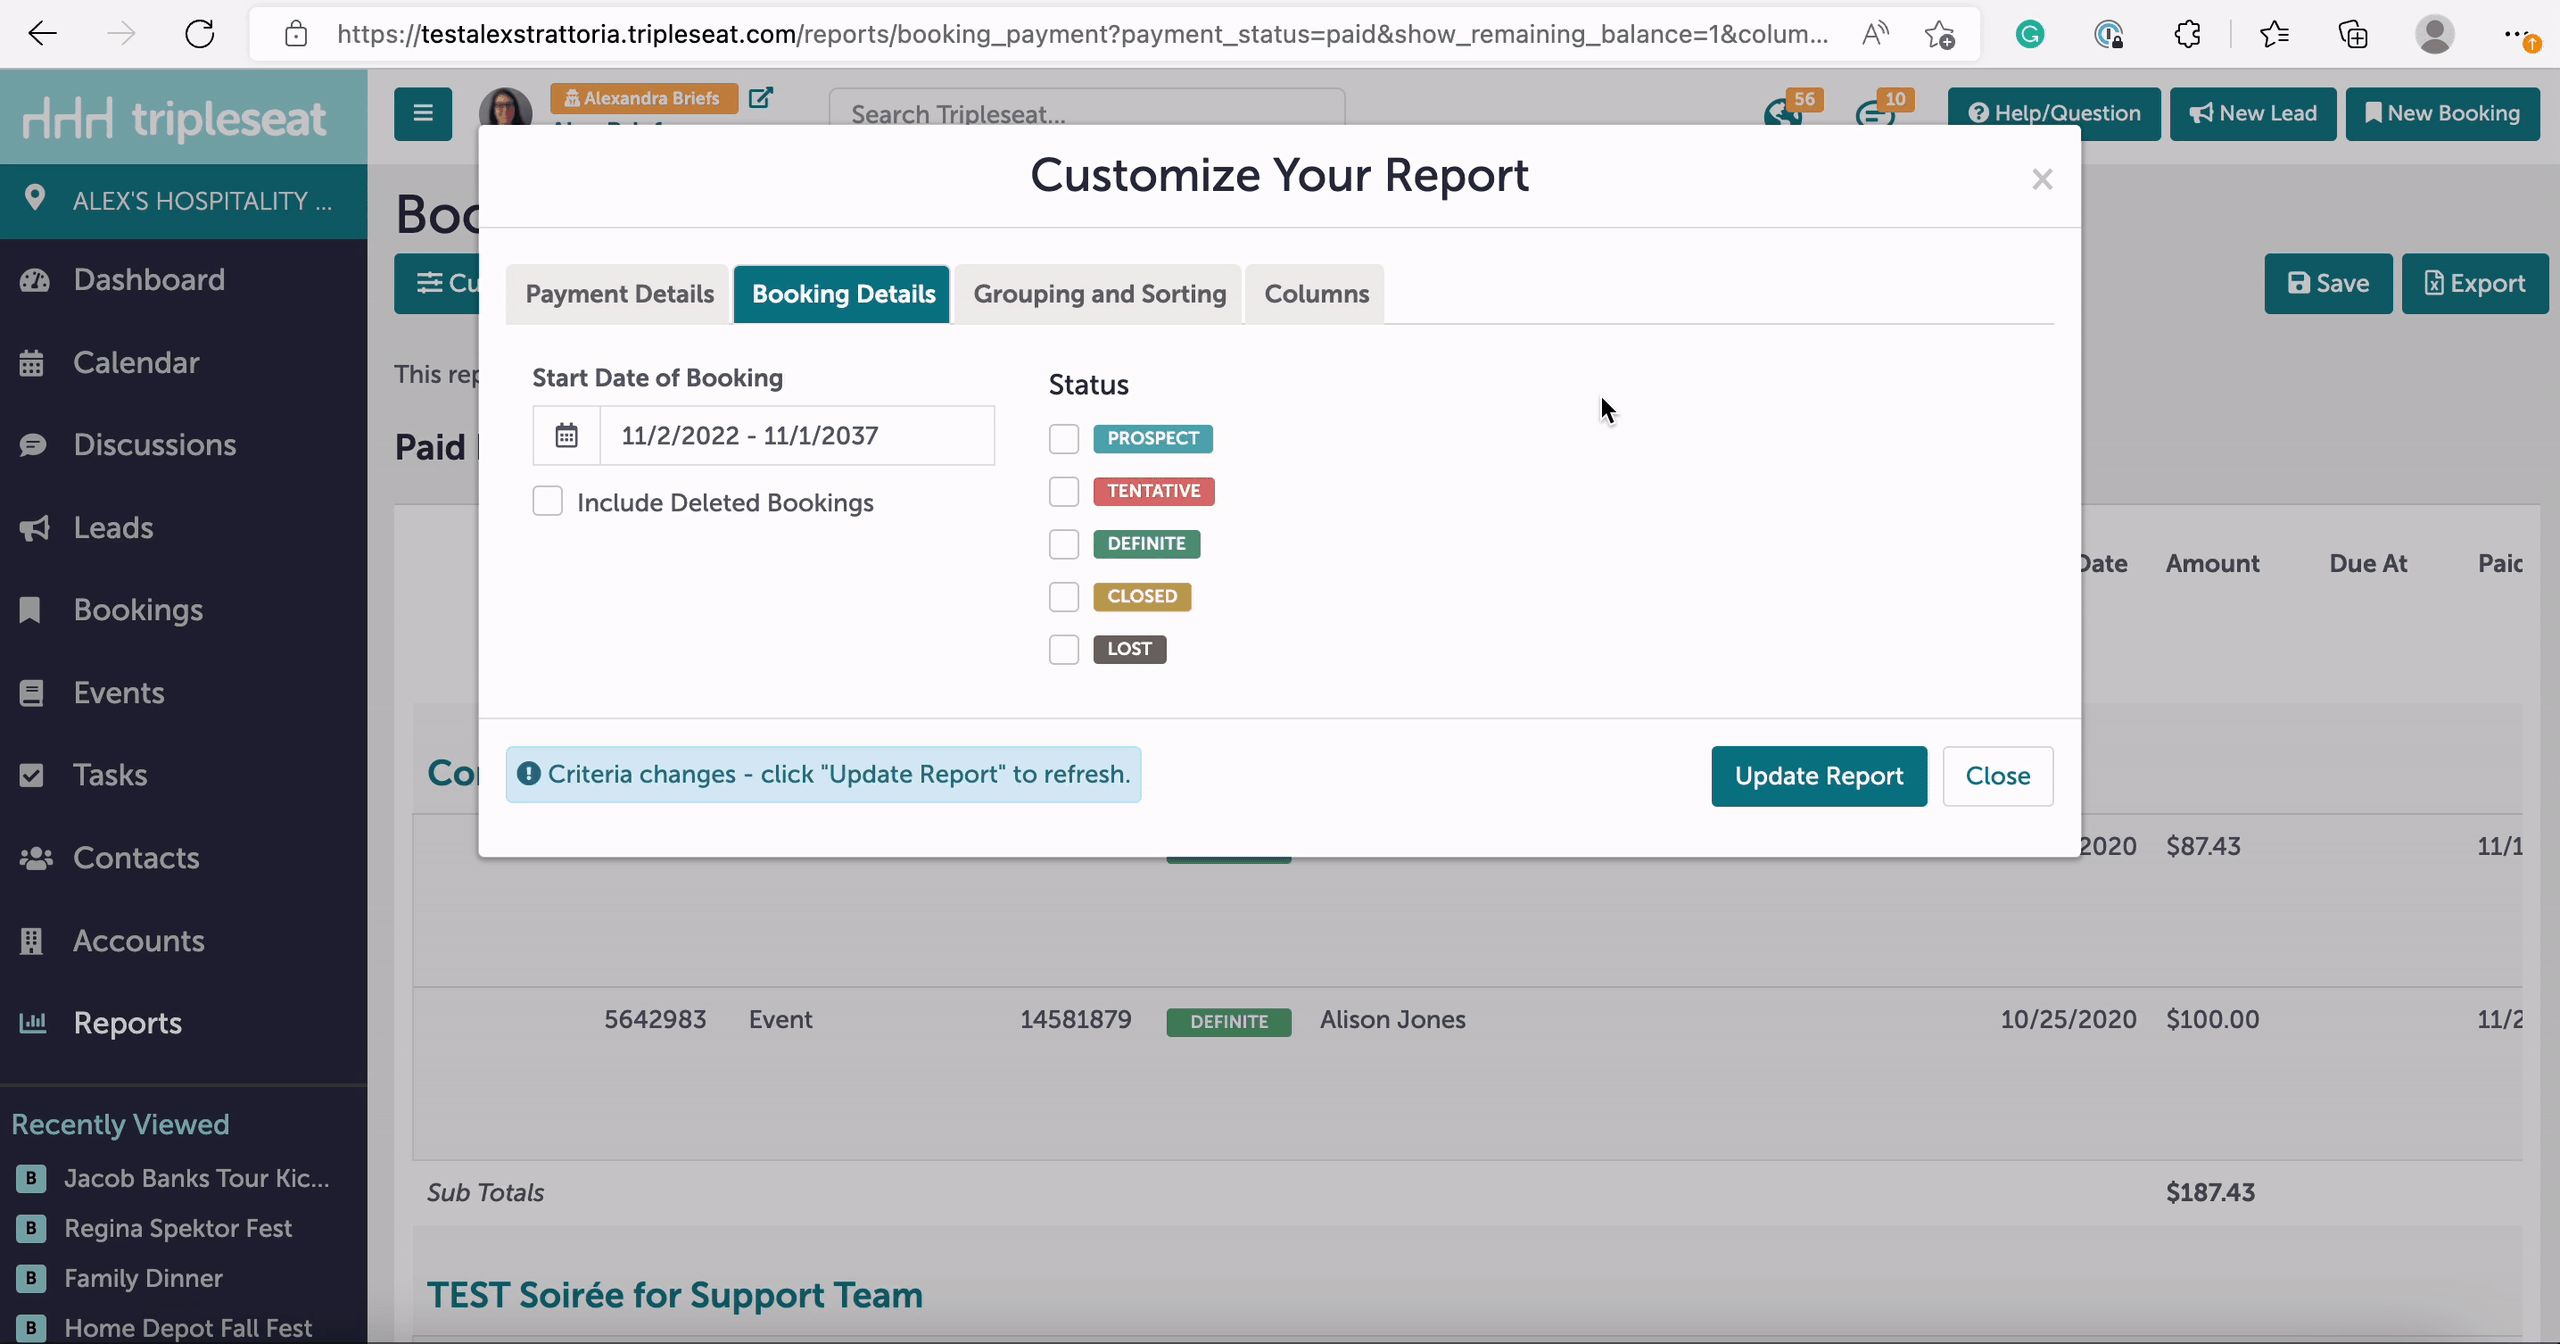
Task: Open recently viewed Regina Spektor Fest
Action: click(x=178, y=1228)
